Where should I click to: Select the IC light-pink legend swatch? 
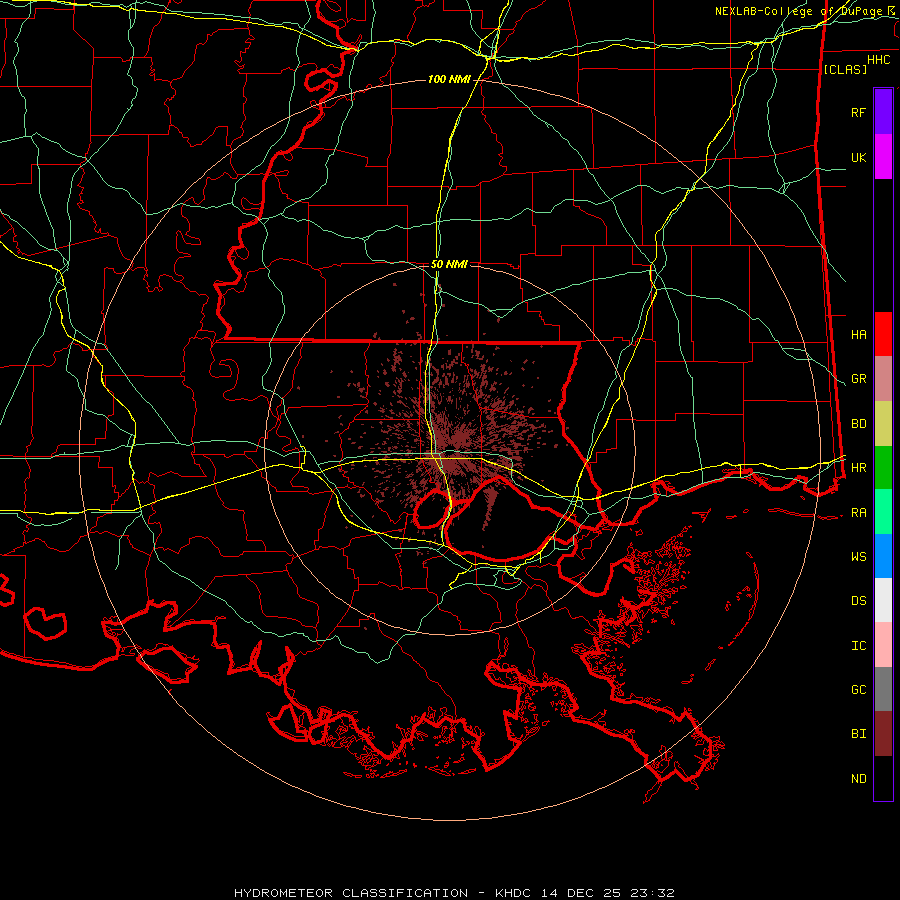click(x=883, y=645)
